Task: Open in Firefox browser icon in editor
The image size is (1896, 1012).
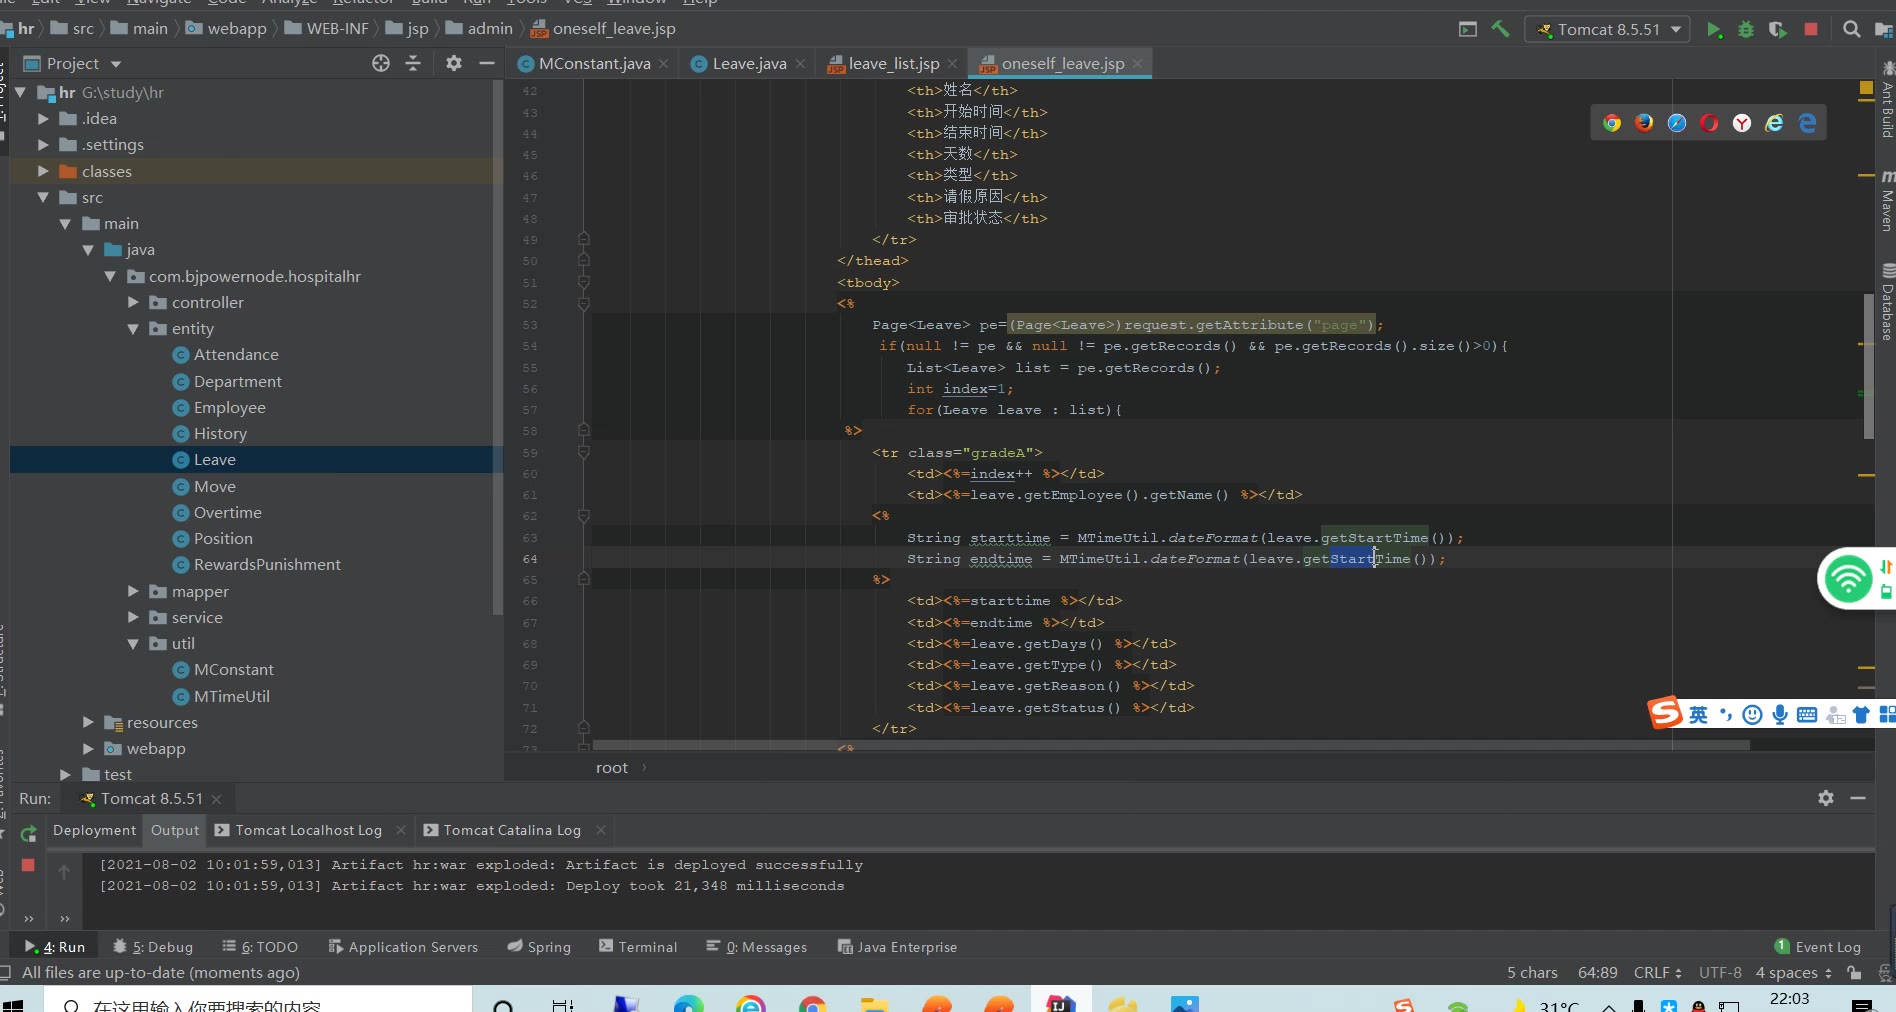Action: [1644, 123]
